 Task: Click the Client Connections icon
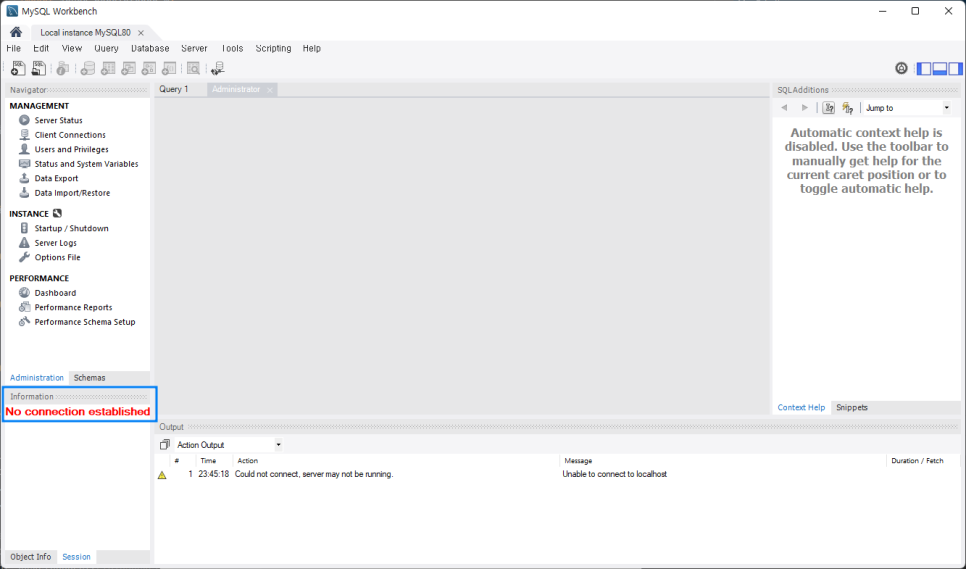point(24,134)
